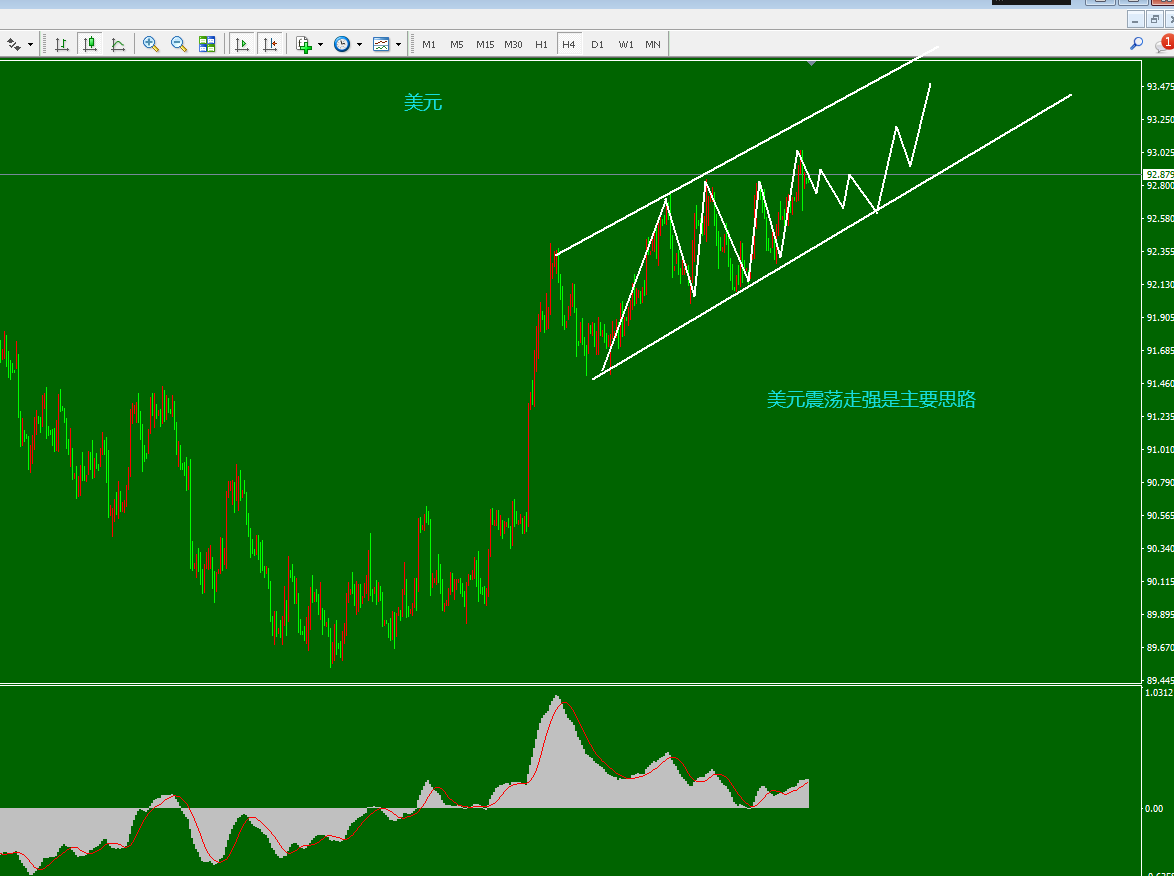Open the chart periods clock icon

pos(342,44)
